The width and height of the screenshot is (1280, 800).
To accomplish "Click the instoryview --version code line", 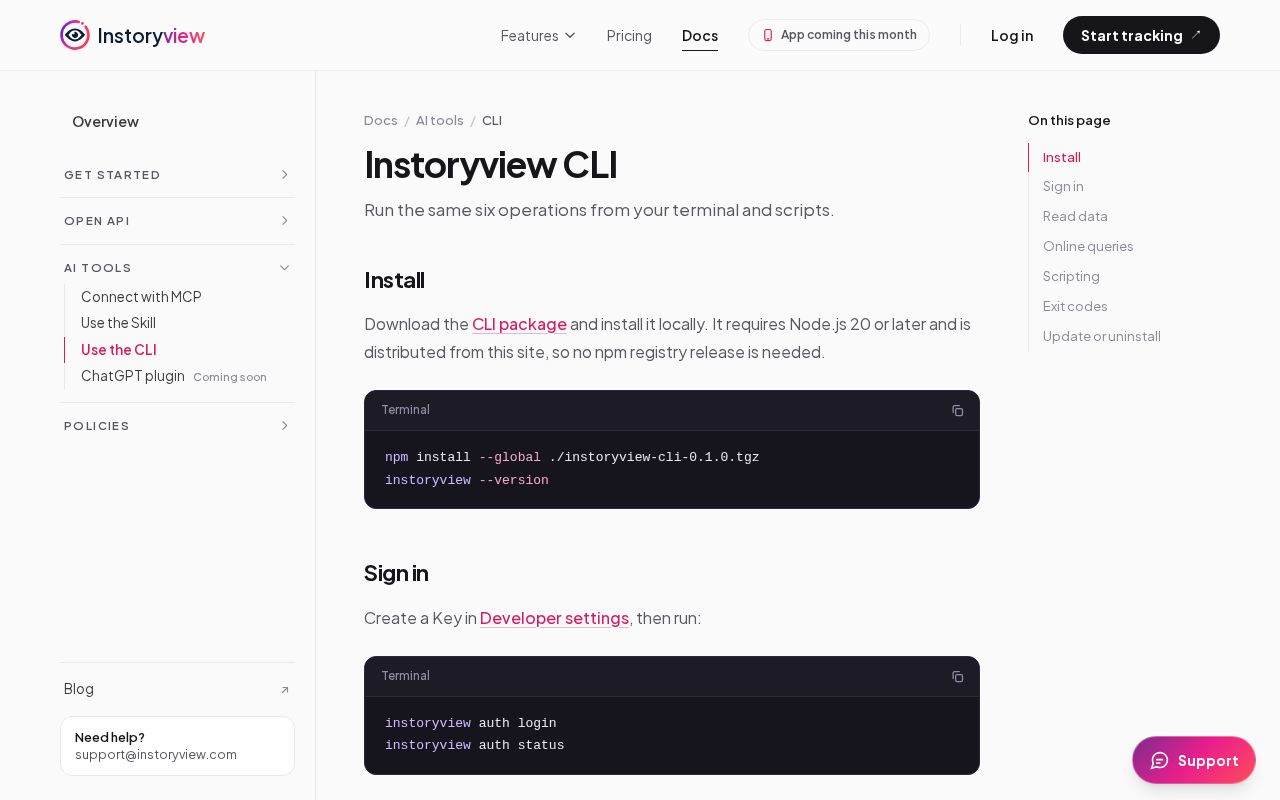I will pyautogui.click(x=467, y=481).
